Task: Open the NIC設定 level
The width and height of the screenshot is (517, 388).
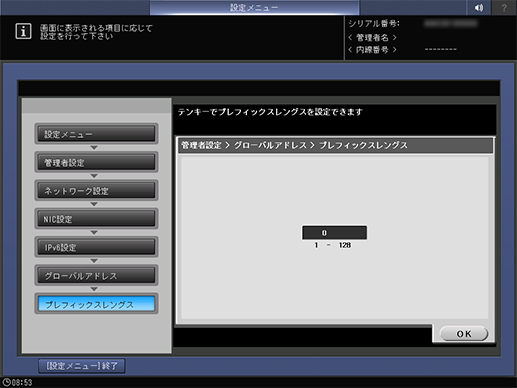Action: click(x=96, y=219)
